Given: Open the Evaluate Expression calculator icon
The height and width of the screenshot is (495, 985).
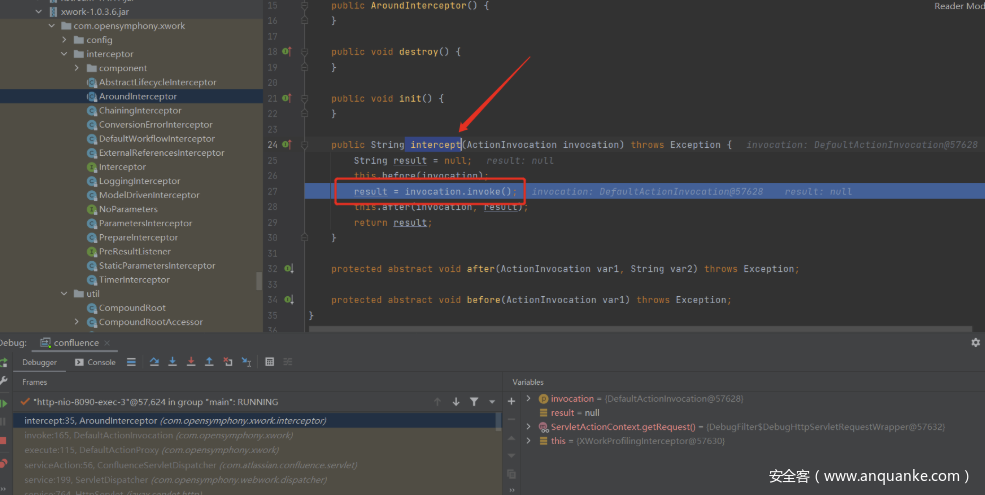Looking at the screenshot, I should click(269, 362).
